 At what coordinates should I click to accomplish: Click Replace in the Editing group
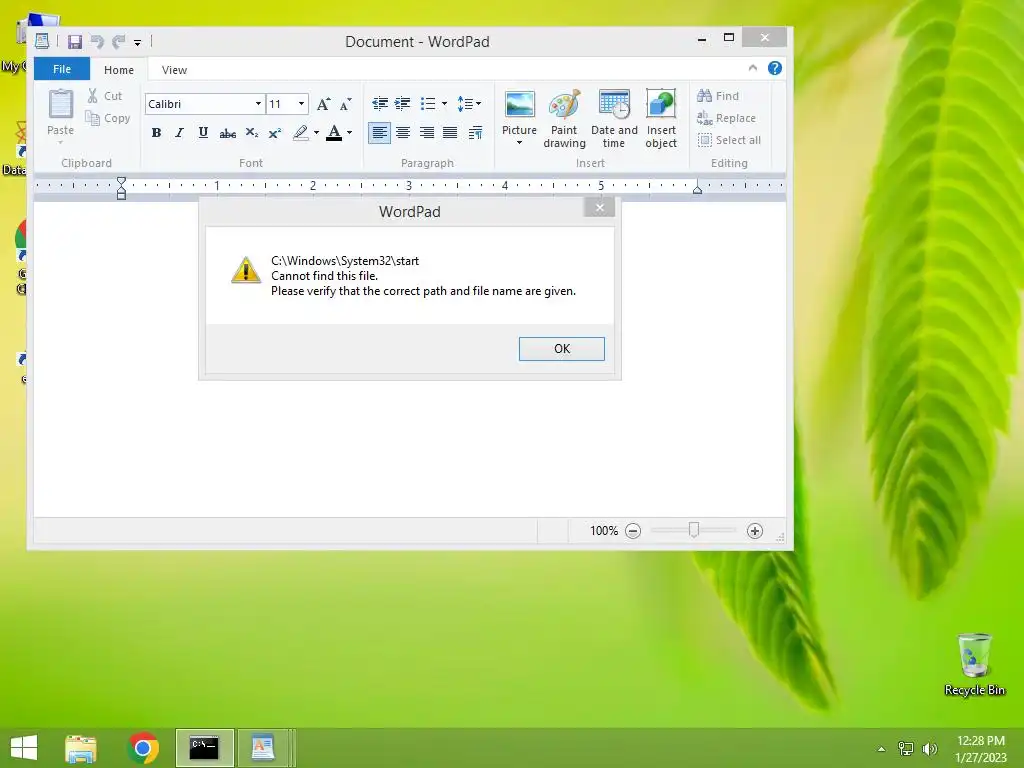pyautogui.click(x=726, y=118)
